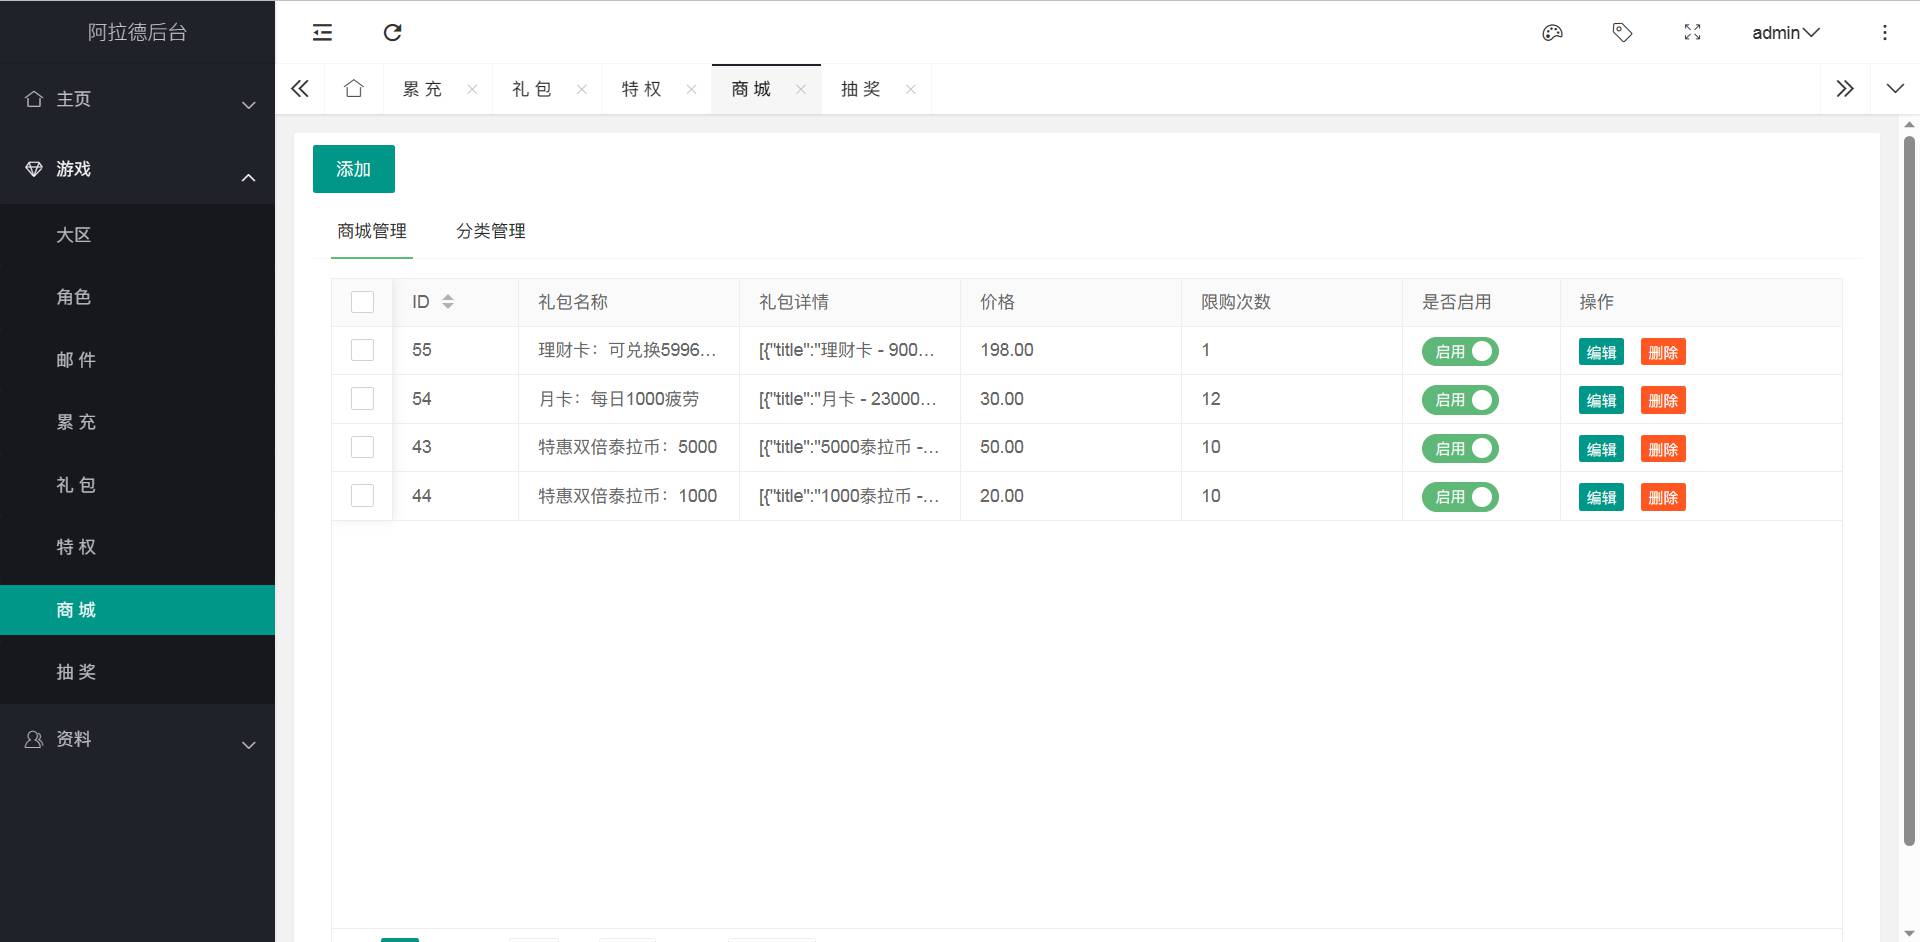Image resolution: width=1920 pixels, height=942 pixels.
Task: Click 删除 for the ID 44 row
Action: (1663, 497)
